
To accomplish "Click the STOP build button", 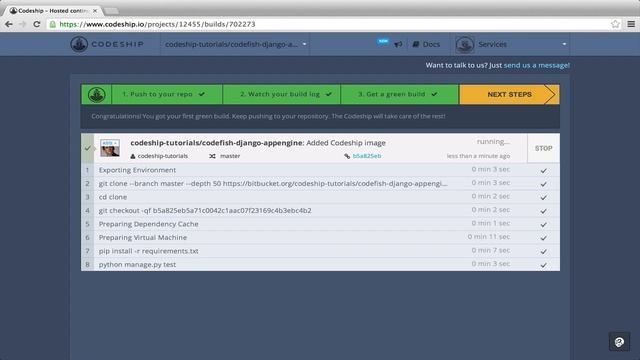I will pyautogui.click(x=543, y=149).
